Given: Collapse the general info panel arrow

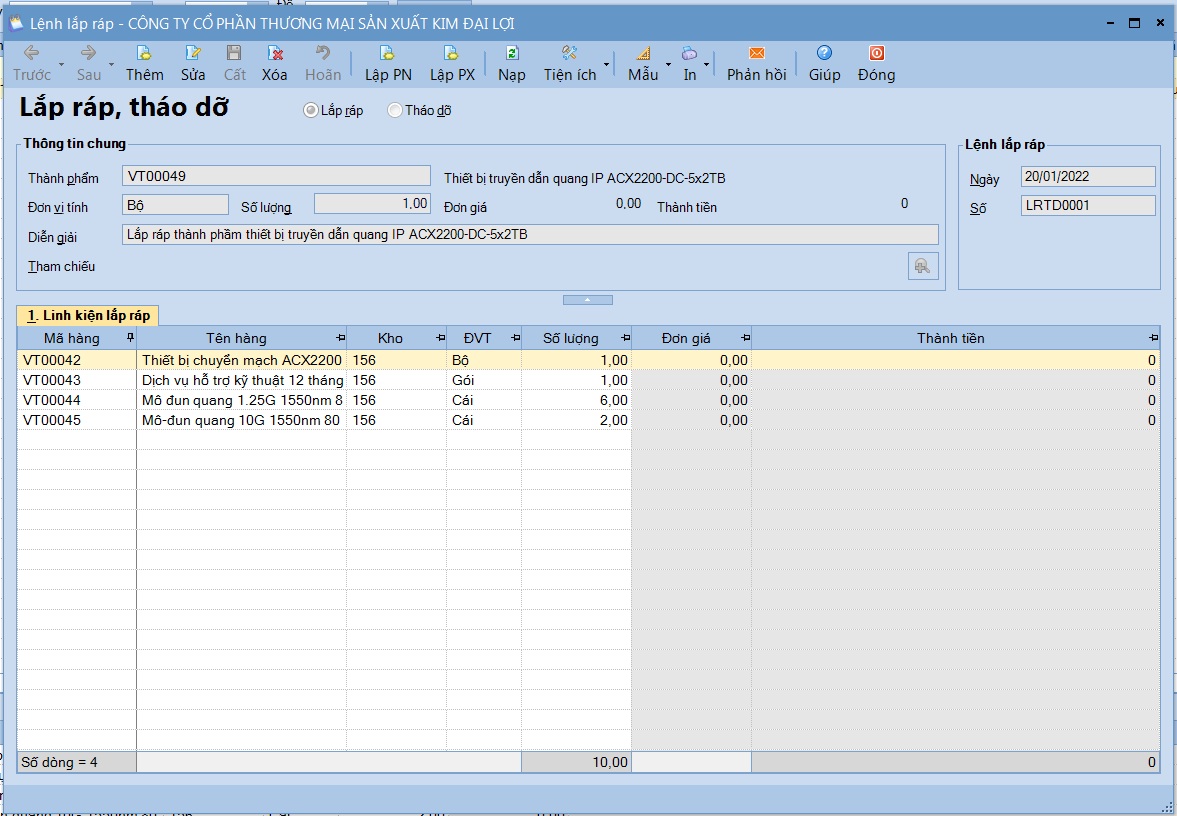Looking at the screenshot, I should point(588,300).
